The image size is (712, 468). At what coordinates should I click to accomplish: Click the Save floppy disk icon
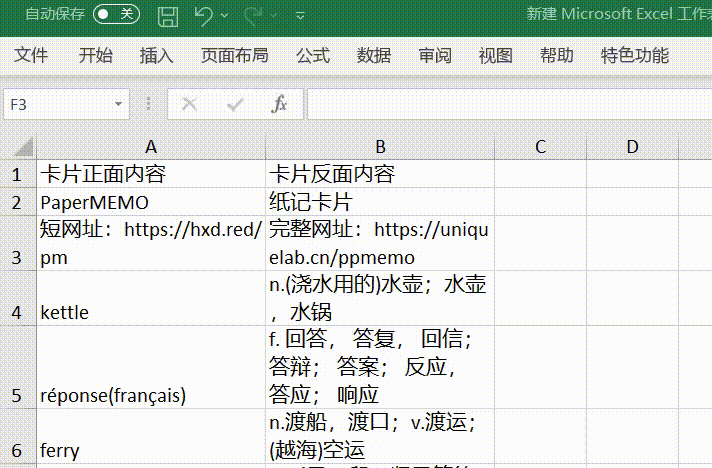[x=168, y=15]
